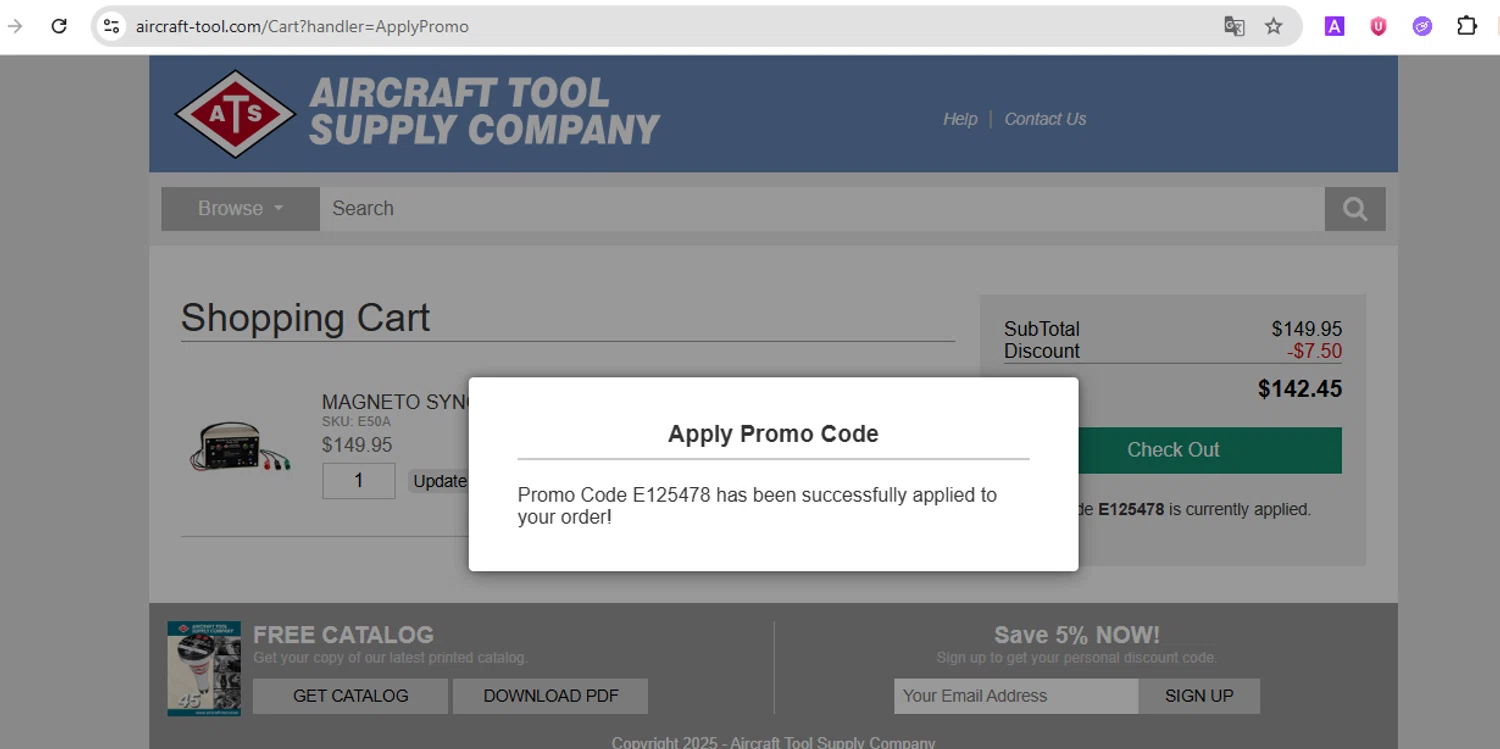The height and width of the screenshot is (749, 1500).
Task: Click the Apply Promo Code dialog heading
Action: 773,434
